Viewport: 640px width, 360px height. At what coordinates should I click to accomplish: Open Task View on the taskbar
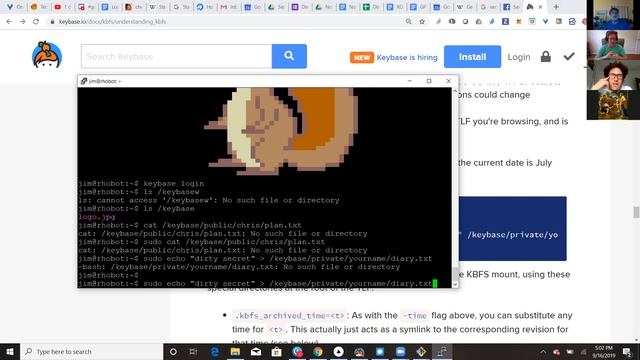pos(193,351)
